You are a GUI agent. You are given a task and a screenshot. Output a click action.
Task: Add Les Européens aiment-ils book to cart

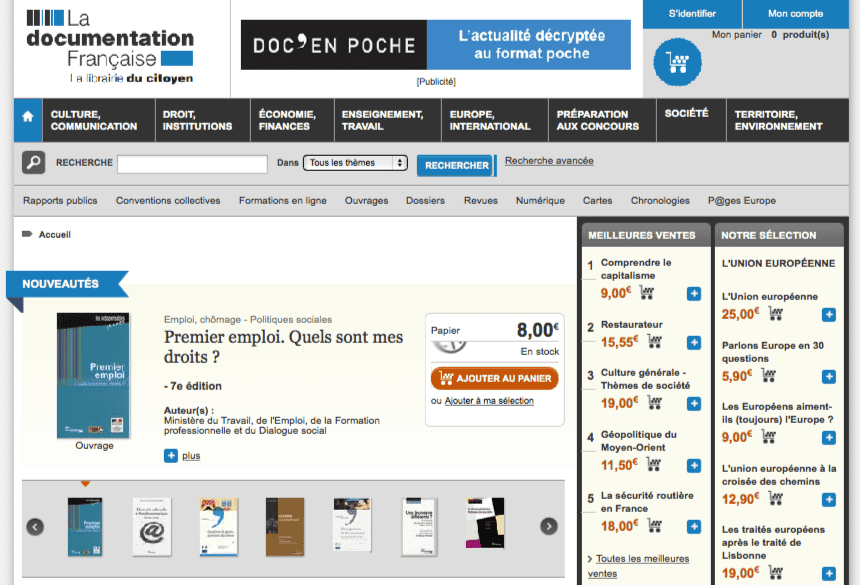click(769, 437)
